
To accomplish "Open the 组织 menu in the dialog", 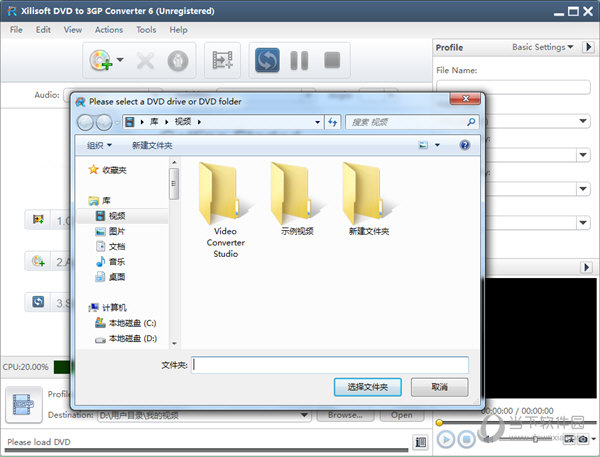I will click(99, 145).
